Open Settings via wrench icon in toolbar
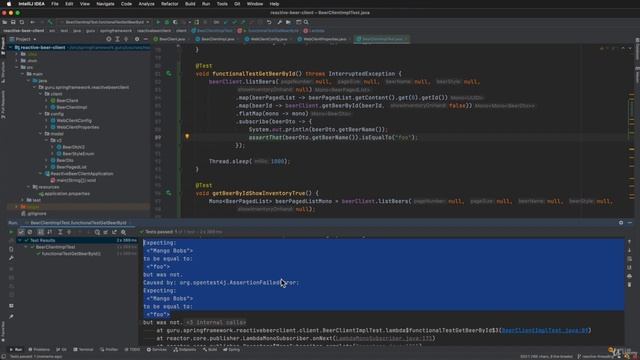The width and height of the screenshot is (640, 360). point(280,22)
